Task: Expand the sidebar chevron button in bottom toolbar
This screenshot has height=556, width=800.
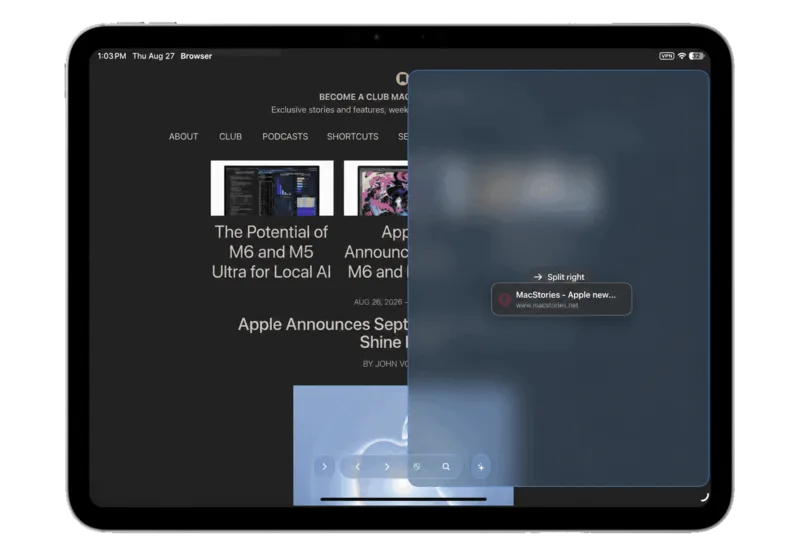Action: click(x=324, y=466)
